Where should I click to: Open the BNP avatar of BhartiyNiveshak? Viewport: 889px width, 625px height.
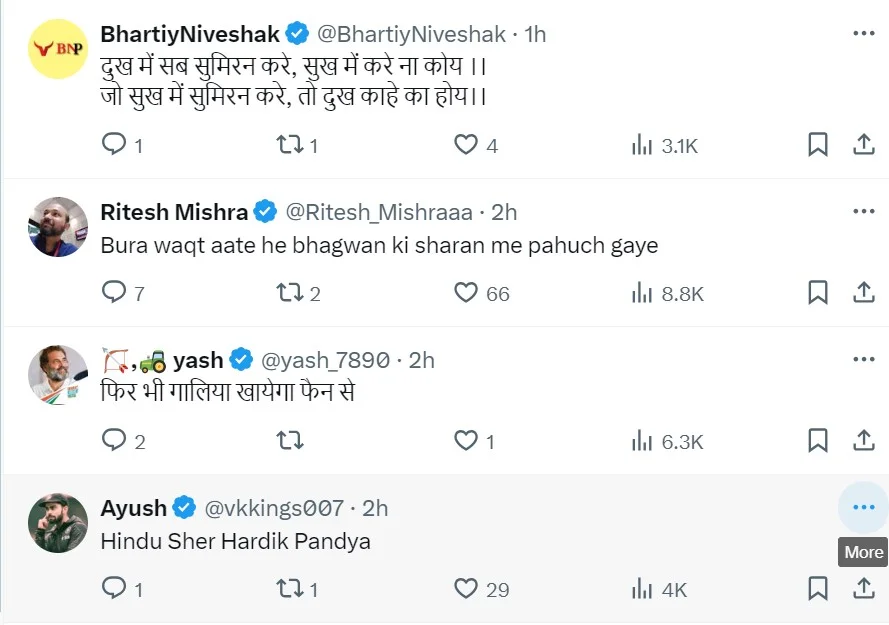tap(58, 48)
